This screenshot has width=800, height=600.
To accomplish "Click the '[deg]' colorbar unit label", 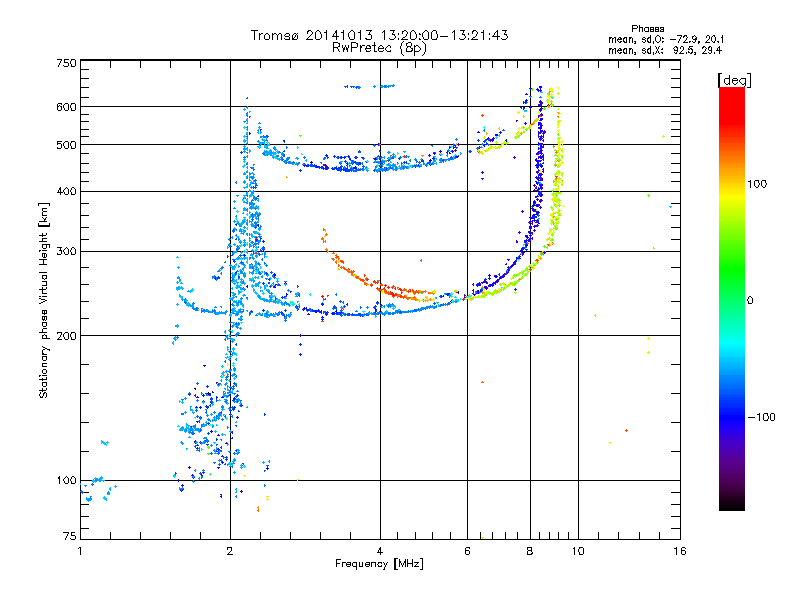I will 734,80.
